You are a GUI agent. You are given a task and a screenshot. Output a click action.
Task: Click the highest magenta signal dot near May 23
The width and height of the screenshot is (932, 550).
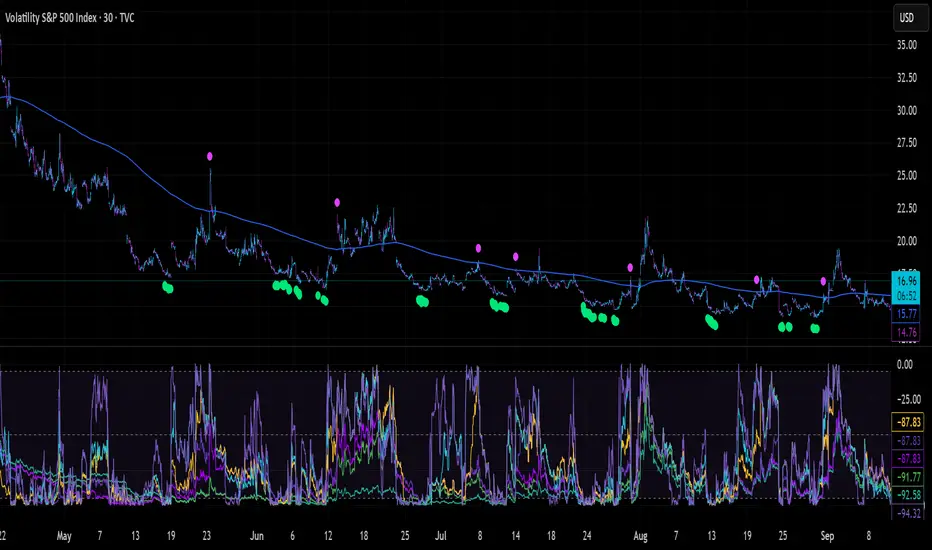coord(210,156)
